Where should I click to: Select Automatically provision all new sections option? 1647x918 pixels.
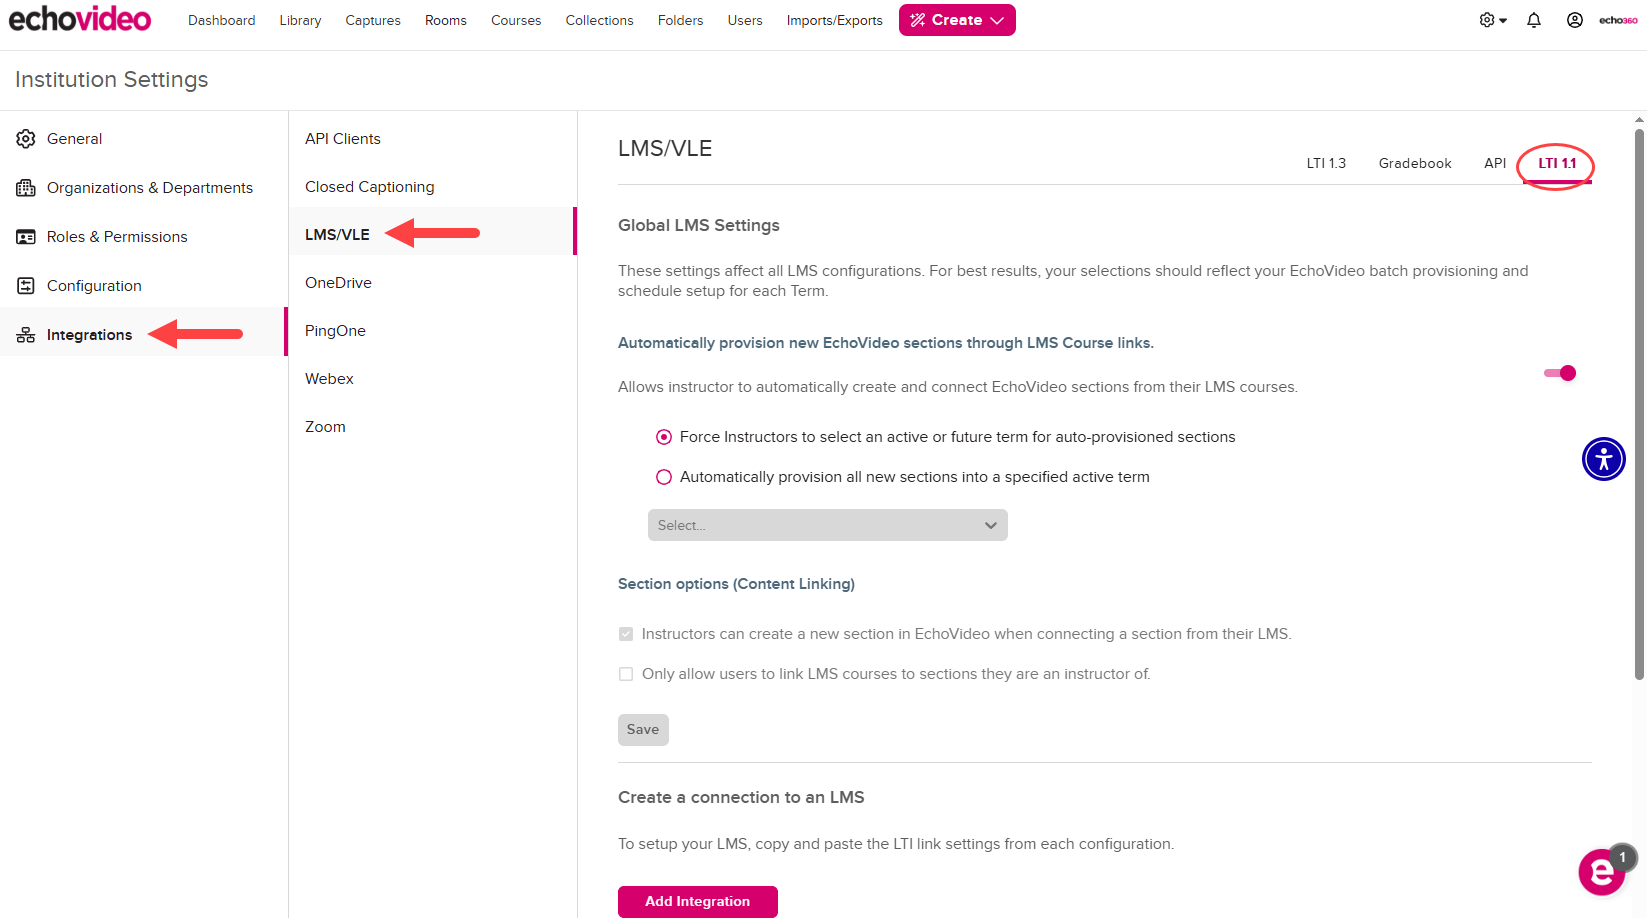point(664,477)
